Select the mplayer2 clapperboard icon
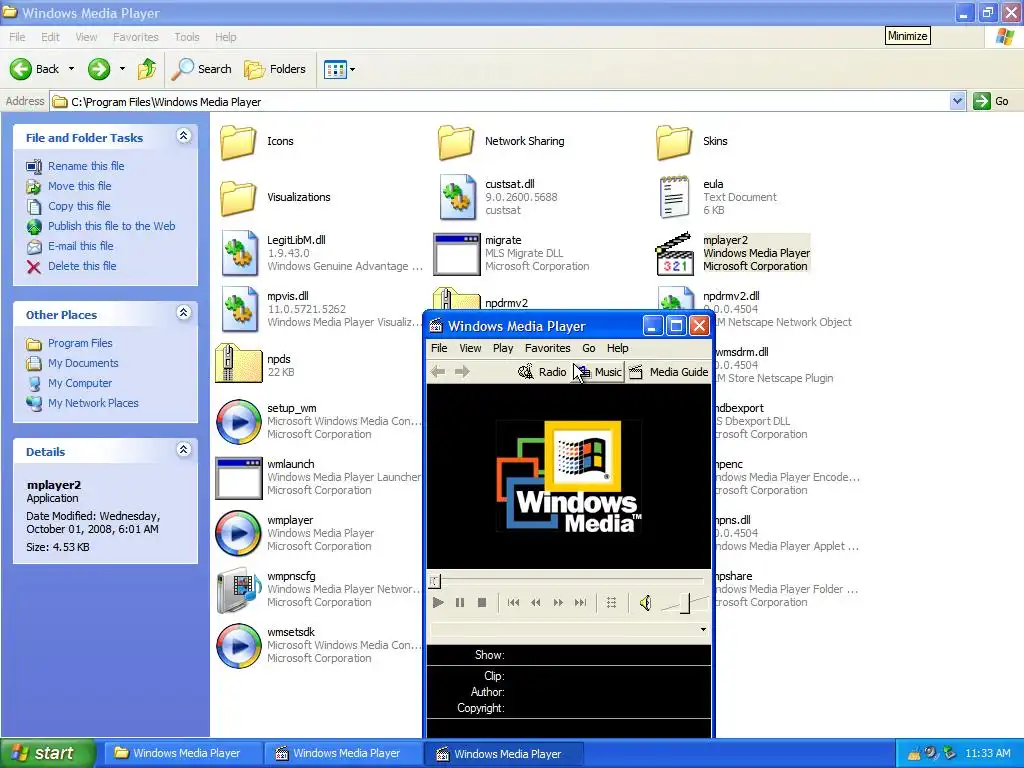This screenshot has width=1024, height=768. click(674, 253)
